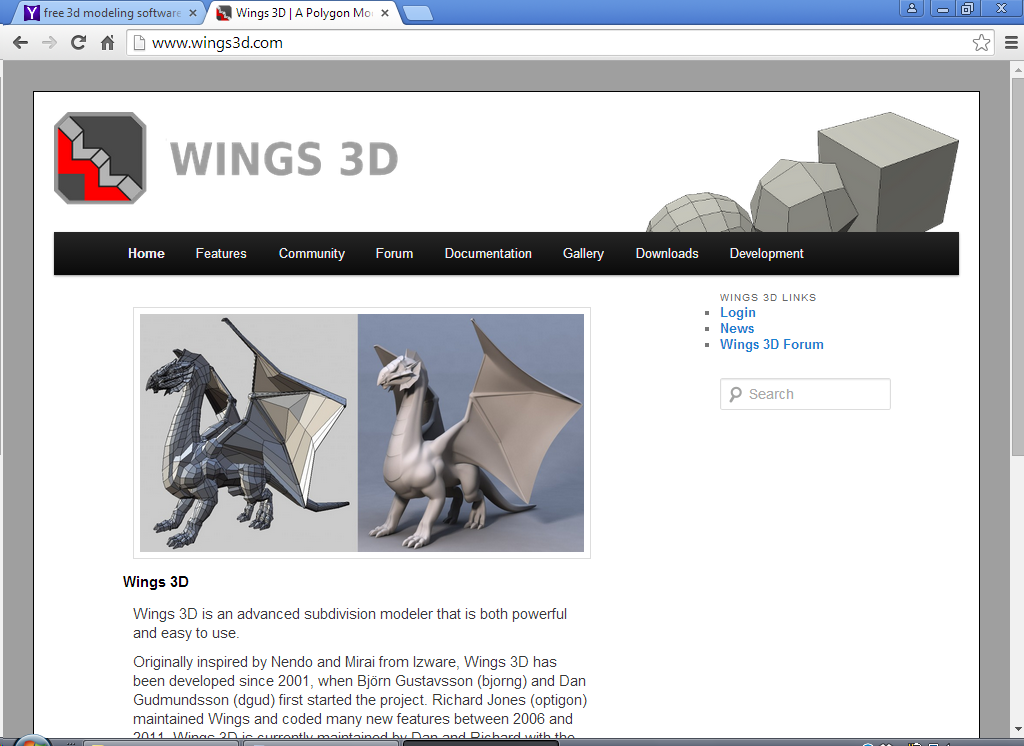Close the Wings 3D tab

(x=385, y=12)
